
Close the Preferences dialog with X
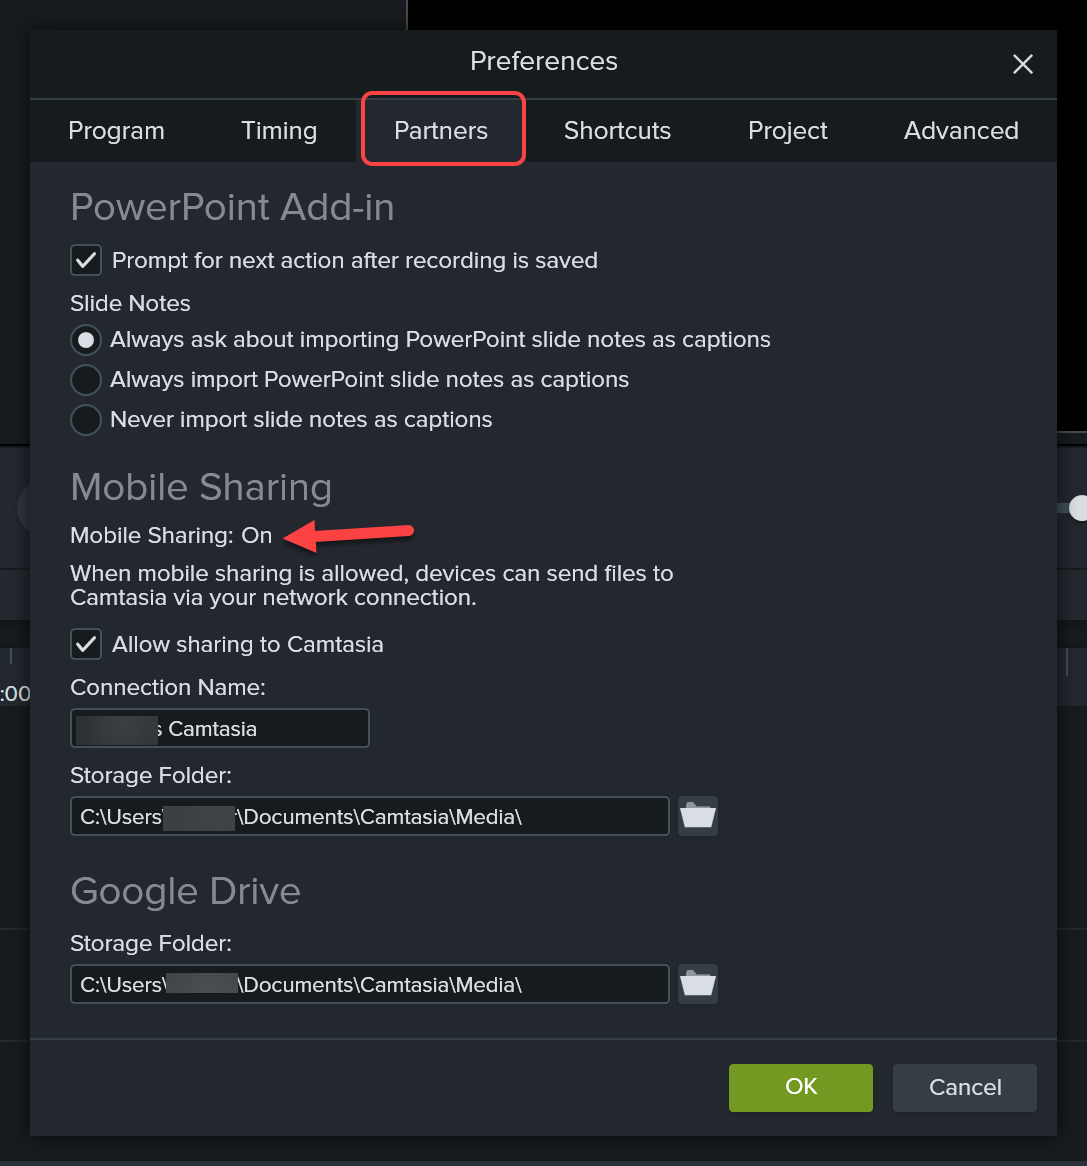coord(1022,64)
